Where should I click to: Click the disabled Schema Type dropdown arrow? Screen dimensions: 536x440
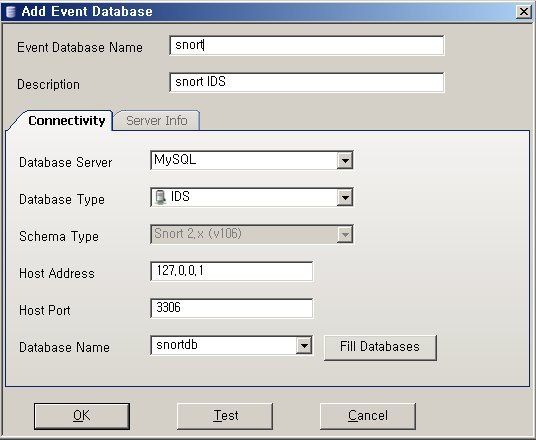tap(345, 235)
